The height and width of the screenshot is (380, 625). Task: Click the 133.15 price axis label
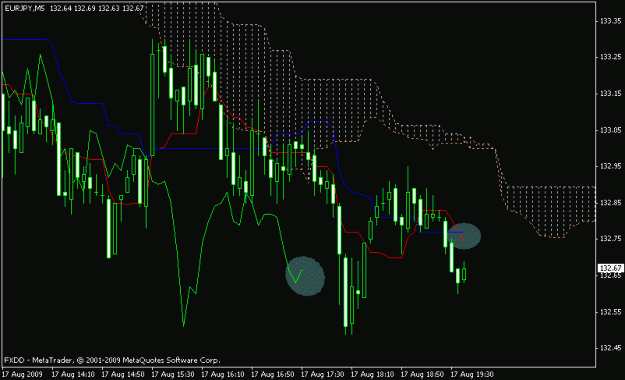click(611, 93)
